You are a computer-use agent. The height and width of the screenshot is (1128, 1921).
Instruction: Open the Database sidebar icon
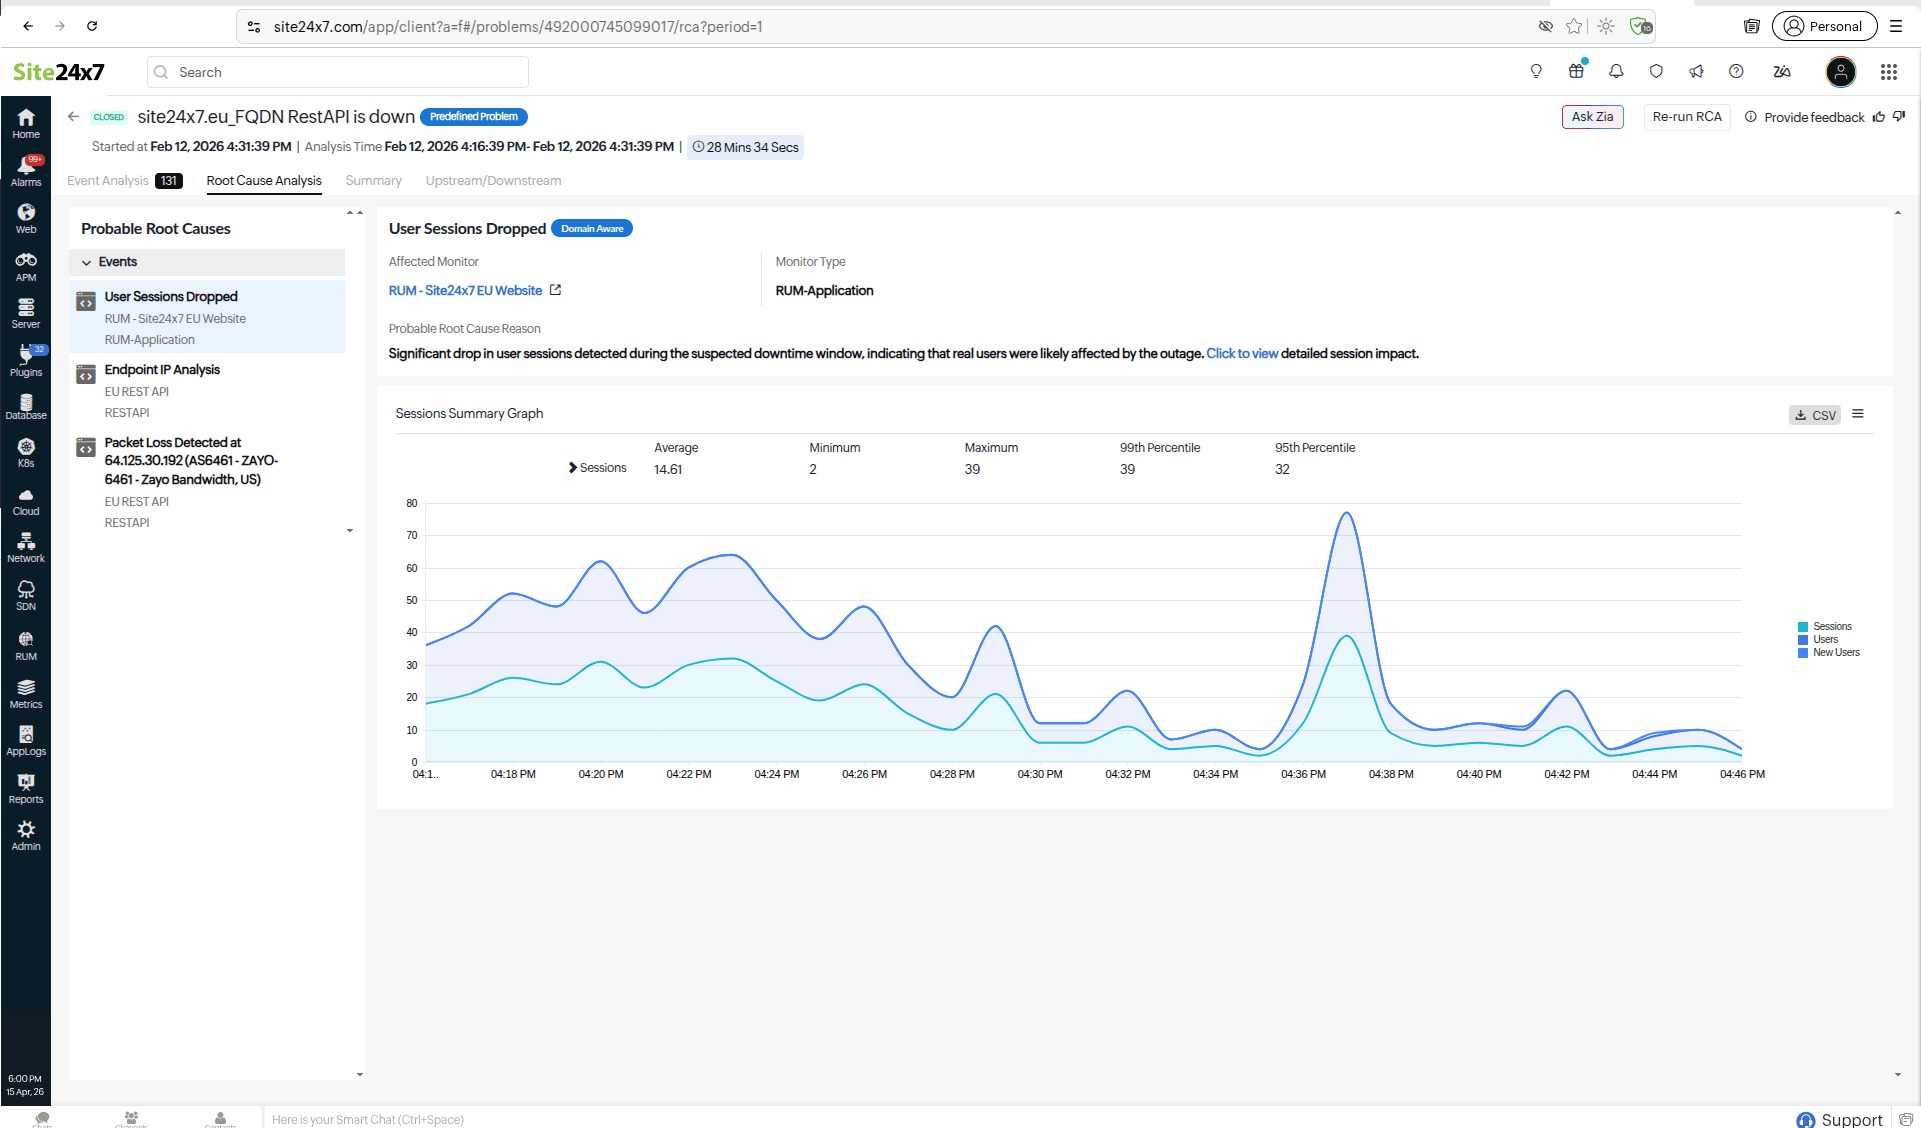pyautogui.click(x=26, y=406)
